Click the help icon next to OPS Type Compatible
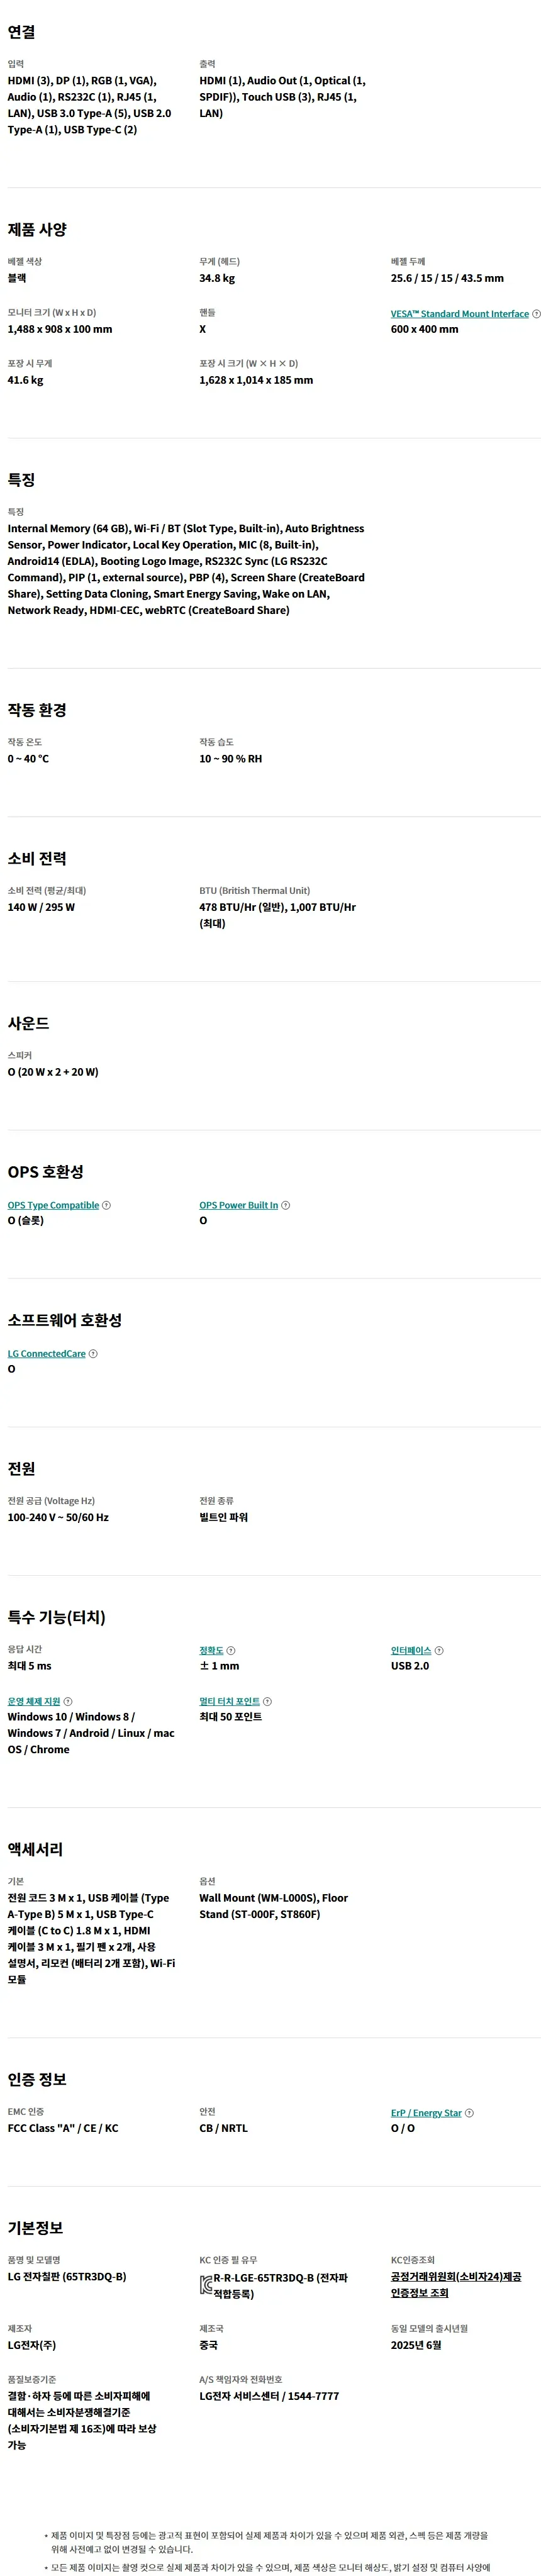The width and height of the screenshot is (541, 2576). coord(107,1205)
